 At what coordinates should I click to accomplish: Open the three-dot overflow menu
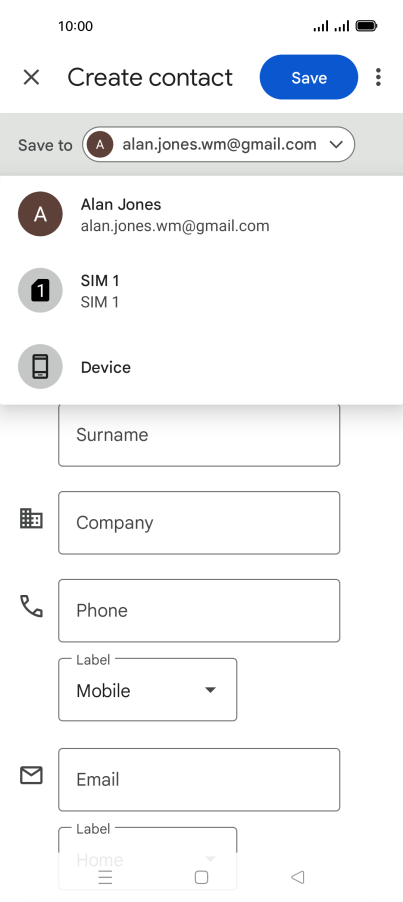[378, 77]
